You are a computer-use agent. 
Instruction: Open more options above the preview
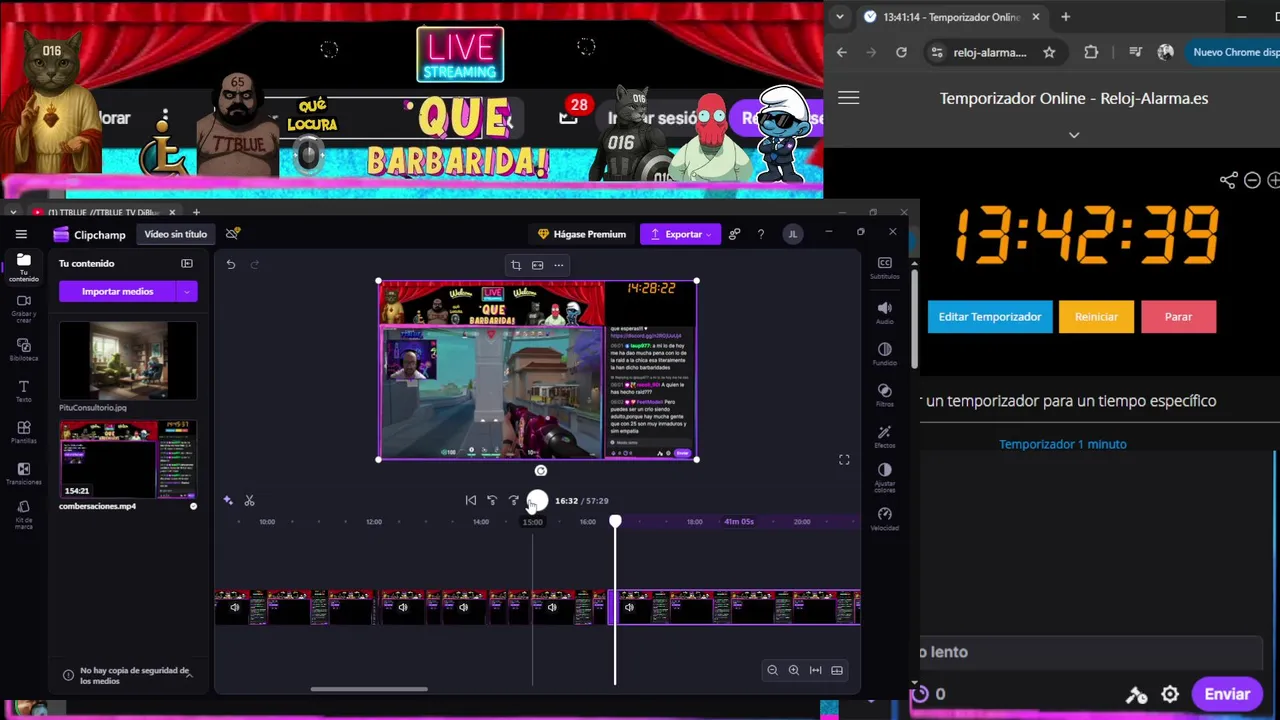click(558, 265)
